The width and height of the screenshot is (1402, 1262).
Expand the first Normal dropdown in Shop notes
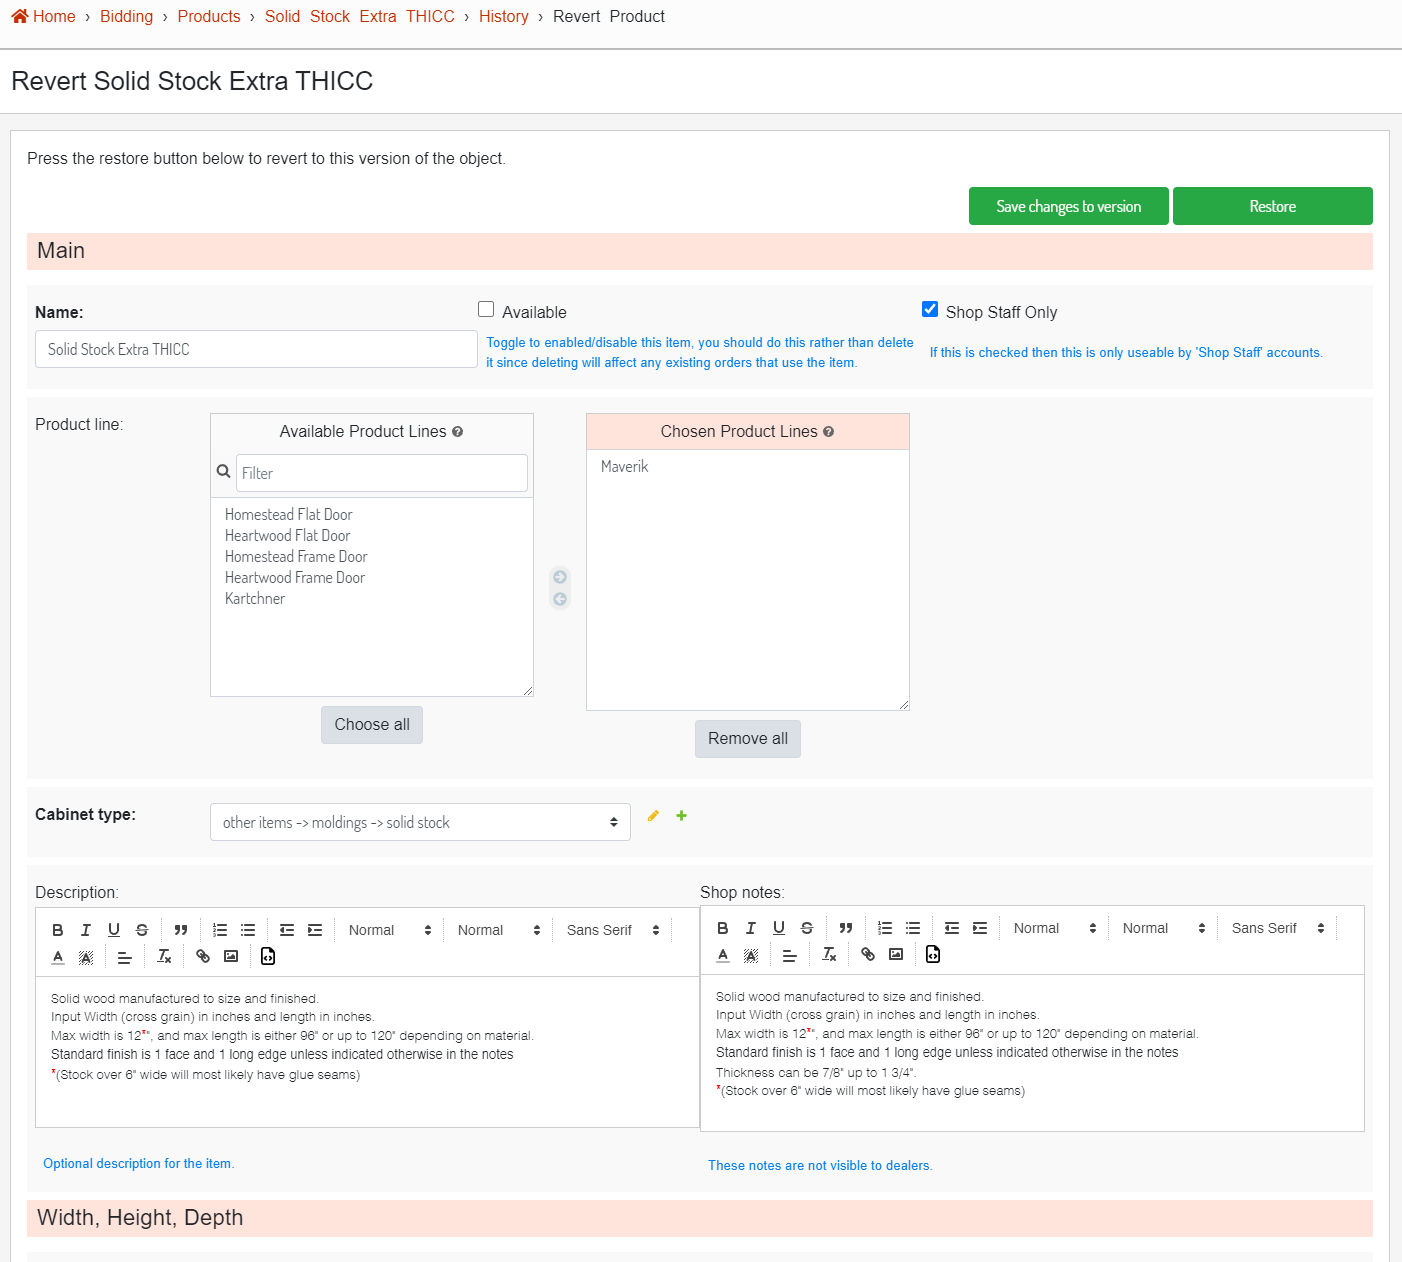tap(1054, 928)
